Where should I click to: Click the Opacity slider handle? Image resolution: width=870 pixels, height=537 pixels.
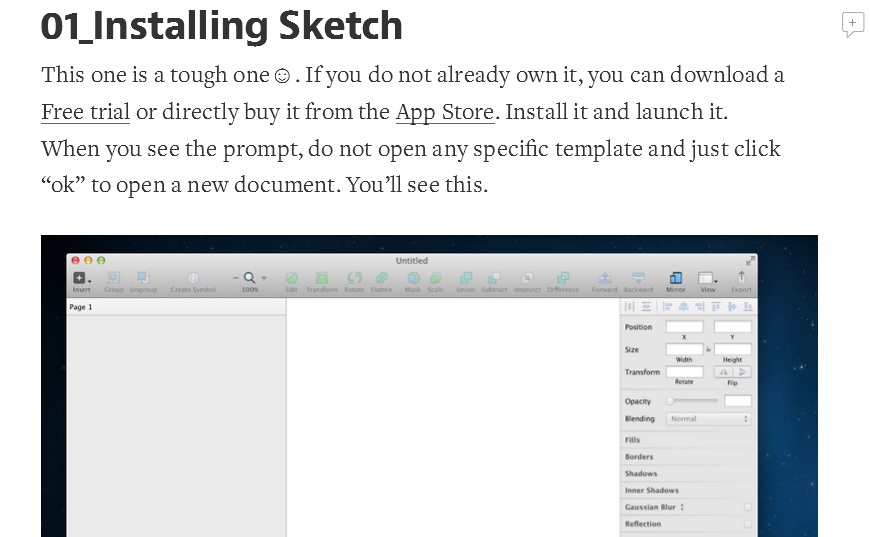pyautogui.click(x=670, y=401)
